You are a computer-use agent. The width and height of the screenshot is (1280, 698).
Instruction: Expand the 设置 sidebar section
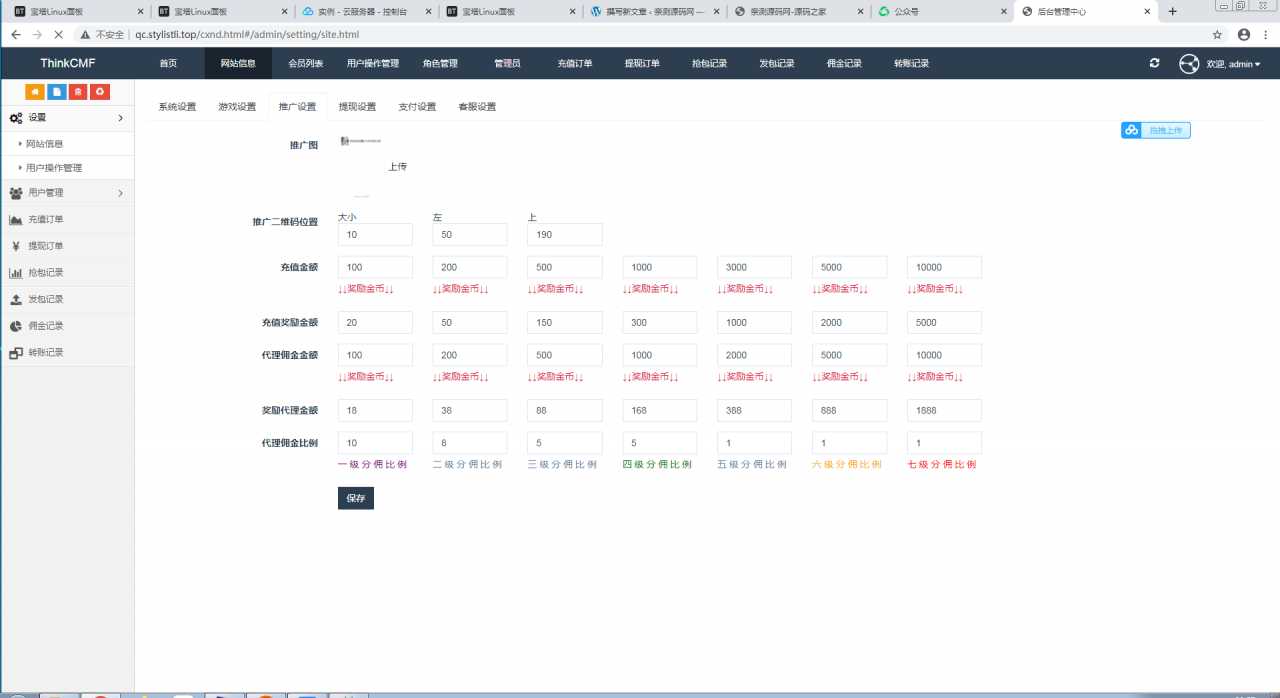coord(67,118)
